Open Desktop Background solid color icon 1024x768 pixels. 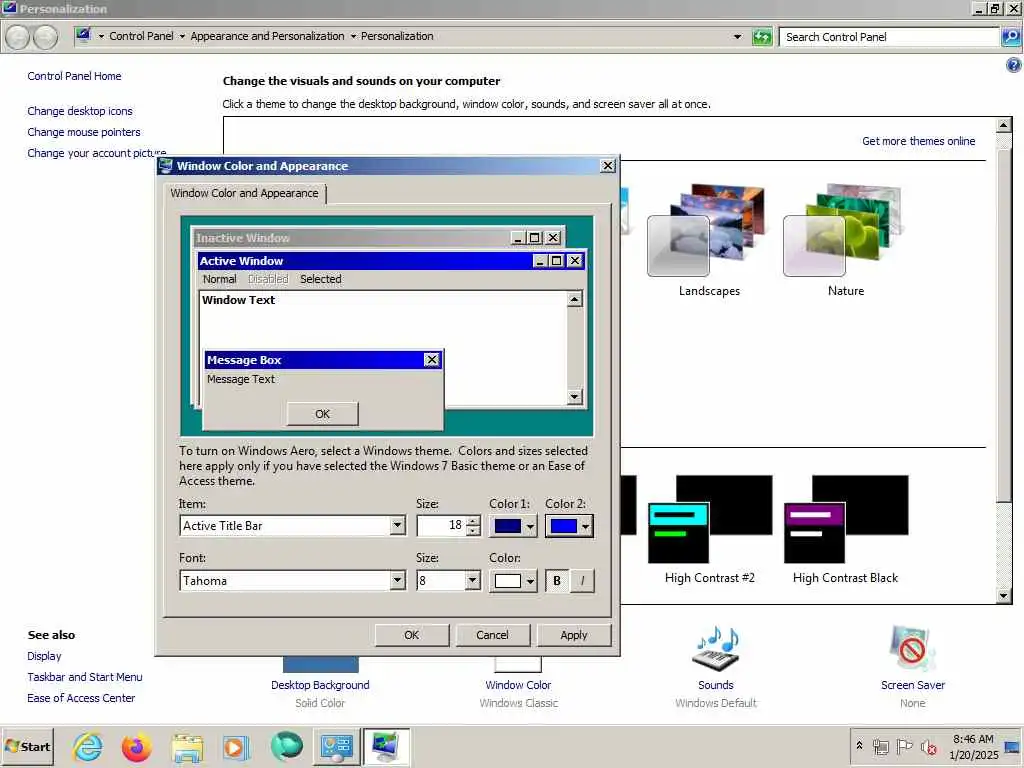pos(320,664)
